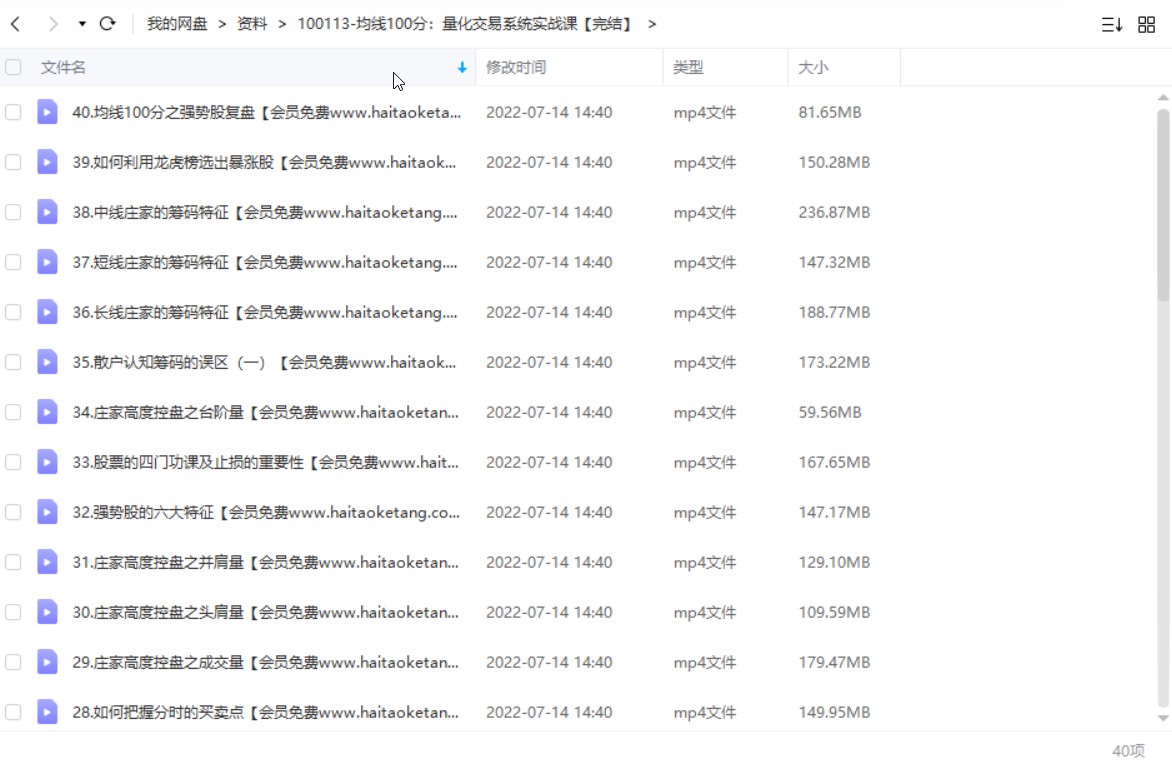Check the box for file 30.庄家高度控盘之头肩量
The image size is (1172, 768).
(13, 612)
